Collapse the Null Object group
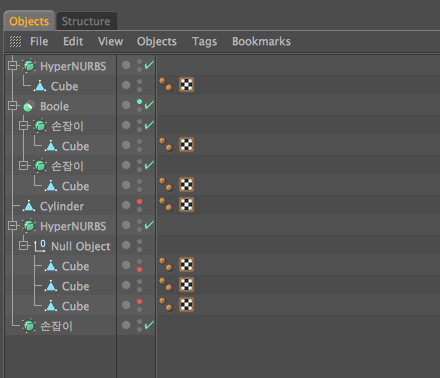The height and width of the screenshot is (378, 440). tap(23, 245)
